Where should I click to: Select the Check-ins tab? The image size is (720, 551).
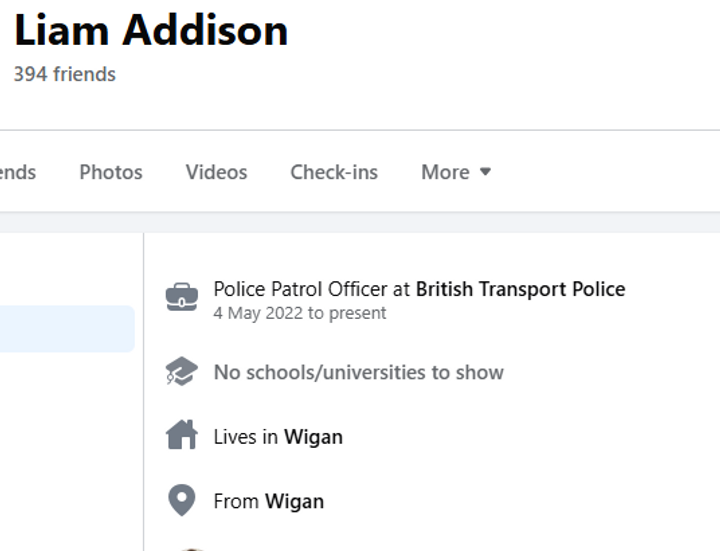pos(334,172)
